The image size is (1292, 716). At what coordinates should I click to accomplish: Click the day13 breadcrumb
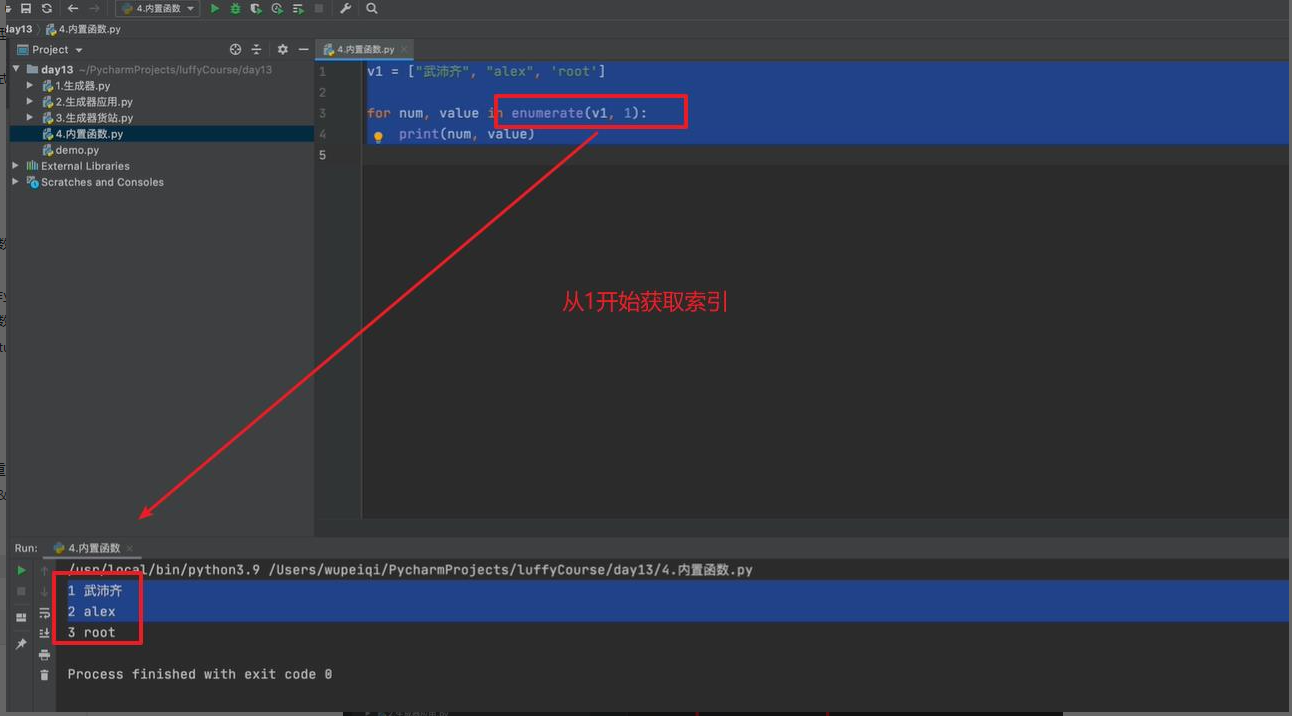point(18,29)
